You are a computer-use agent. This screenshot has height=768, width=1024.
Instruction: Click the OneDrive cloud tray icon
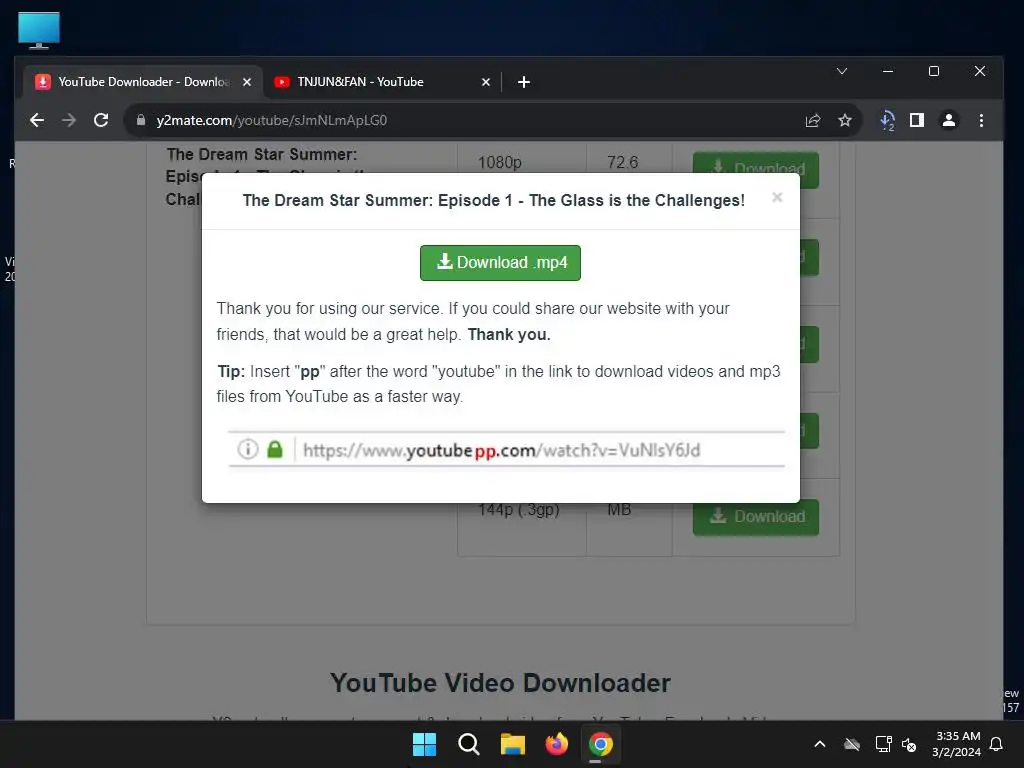click(x=852, y=744)
